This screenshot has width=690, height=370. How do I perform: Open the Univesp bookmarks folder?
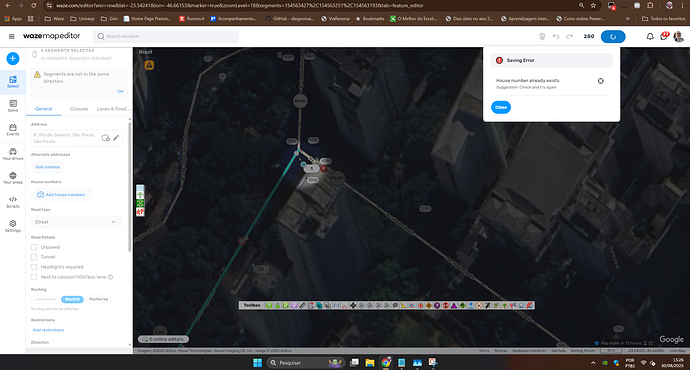pos(82,18)
